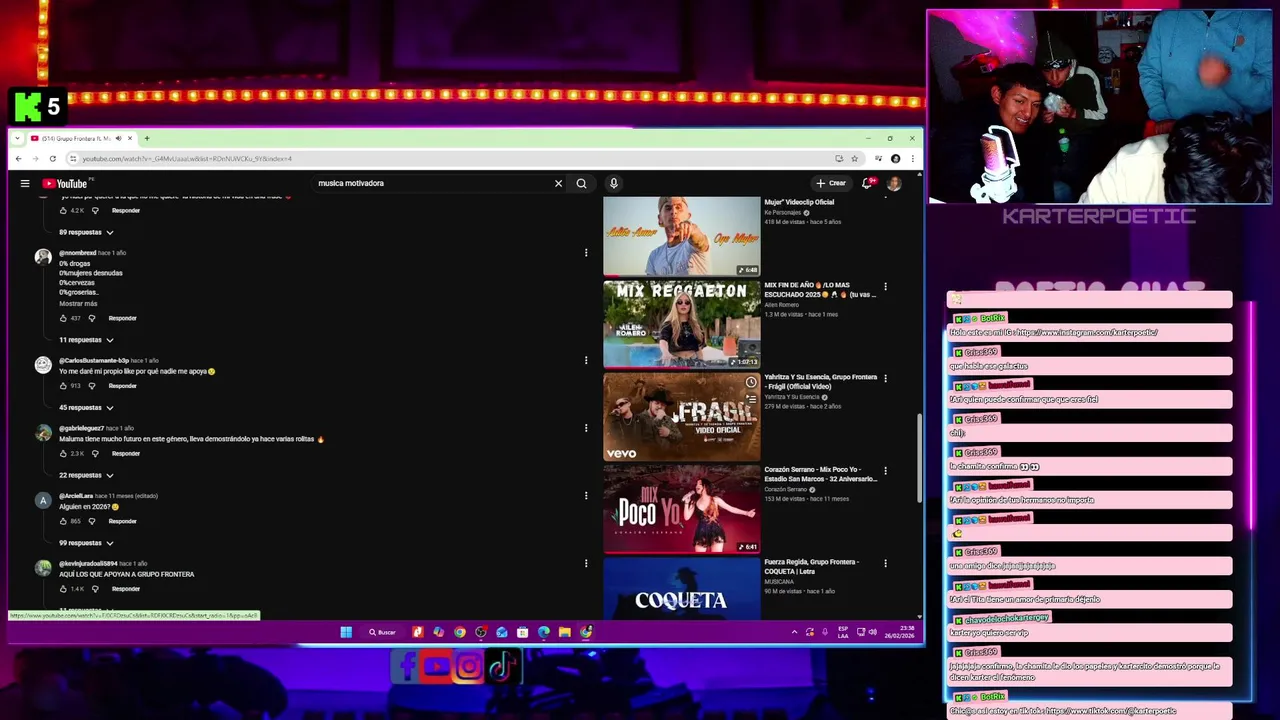Reply to @gabrieleguez7's comment

(126, 453)
